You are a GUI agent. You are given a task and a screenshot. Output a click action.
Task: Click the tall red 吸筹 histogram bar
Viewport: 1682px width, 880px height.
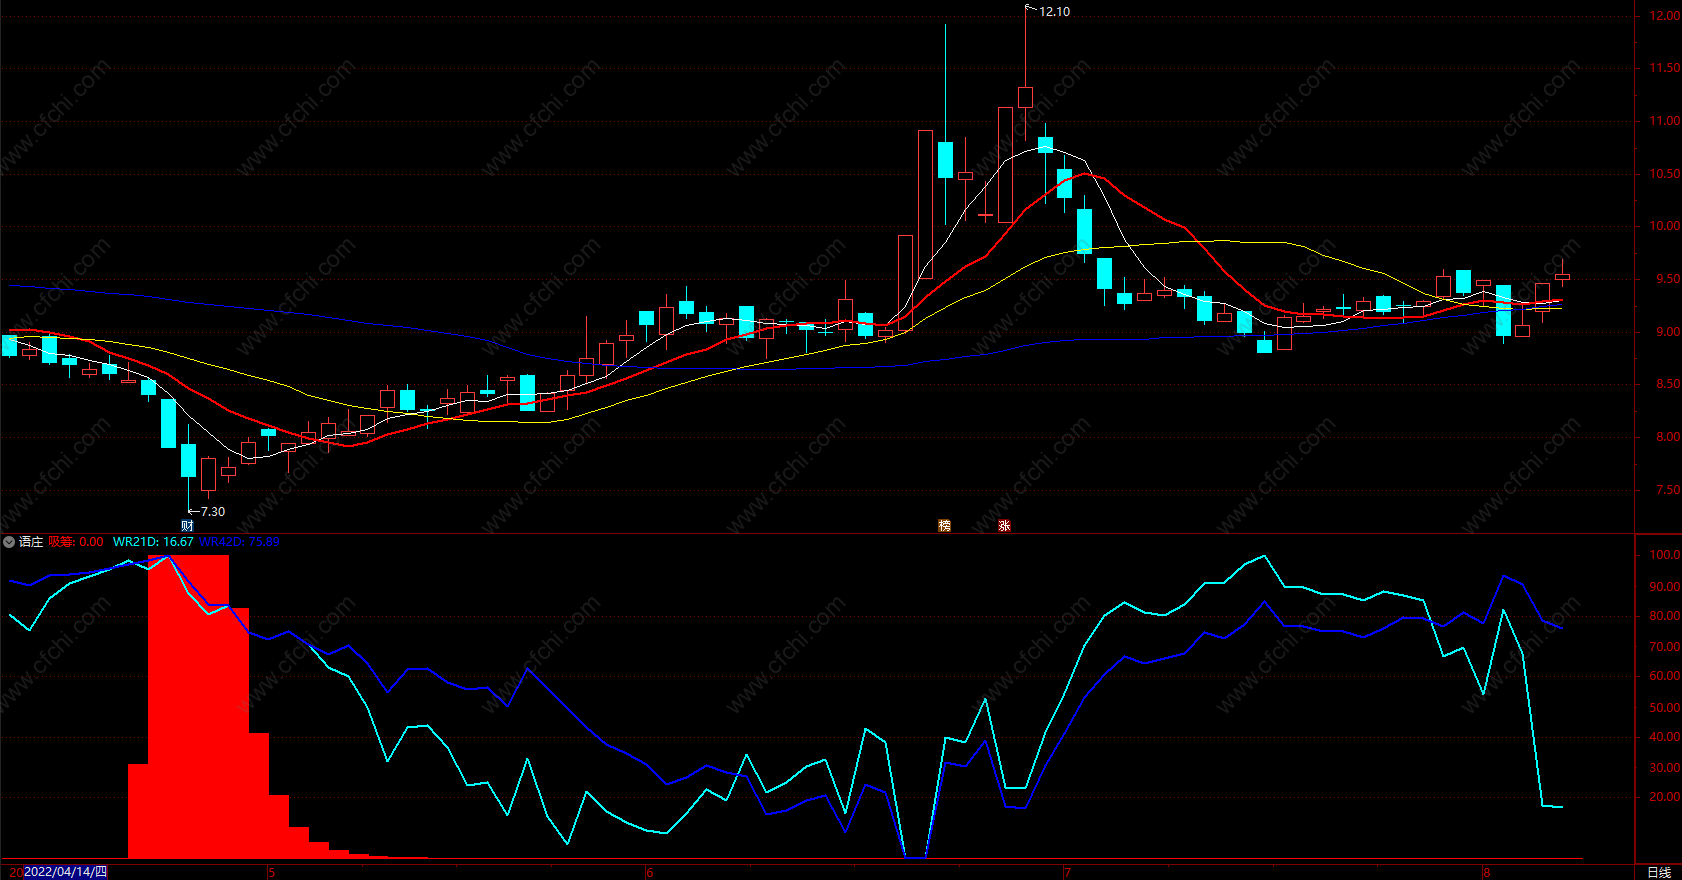(188, 706)
